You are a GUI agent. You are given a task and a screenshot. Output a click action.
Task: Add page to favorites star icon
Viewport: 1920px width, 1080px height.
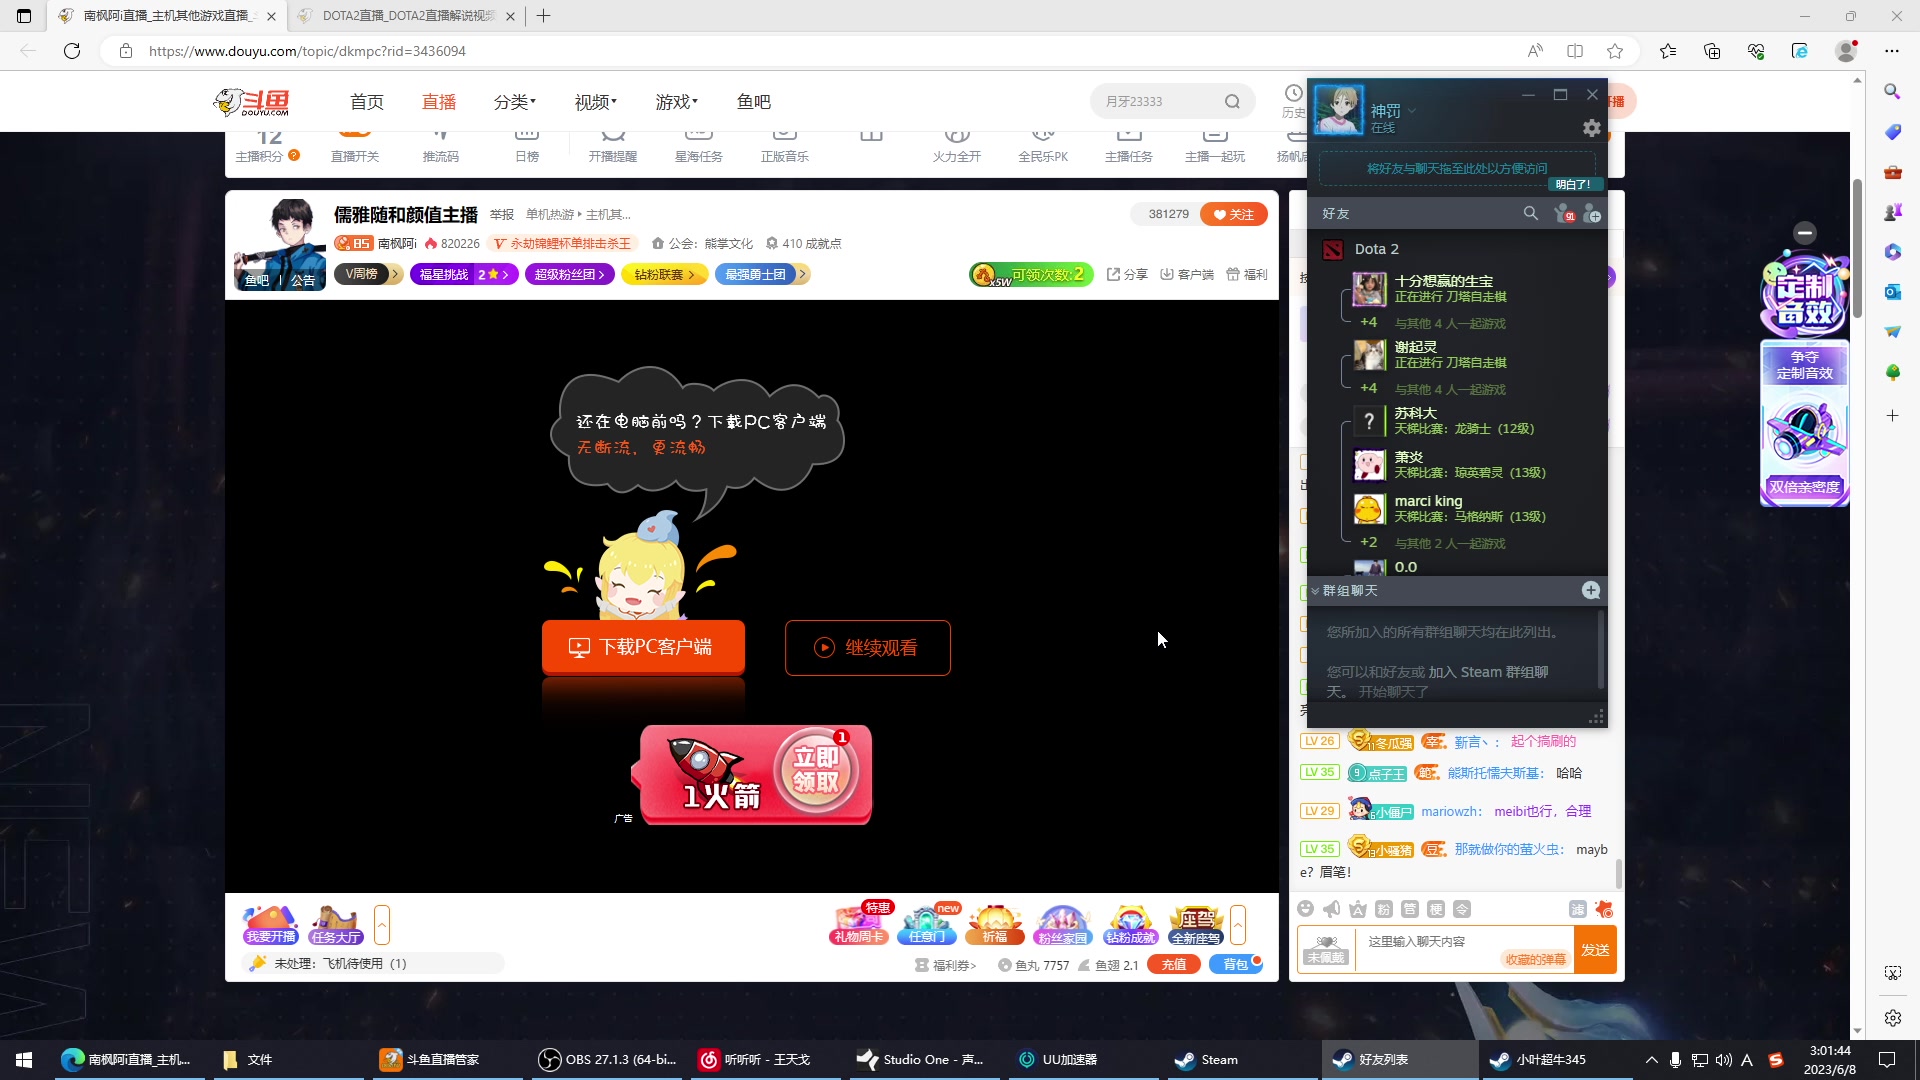[x=1614, y=51]
